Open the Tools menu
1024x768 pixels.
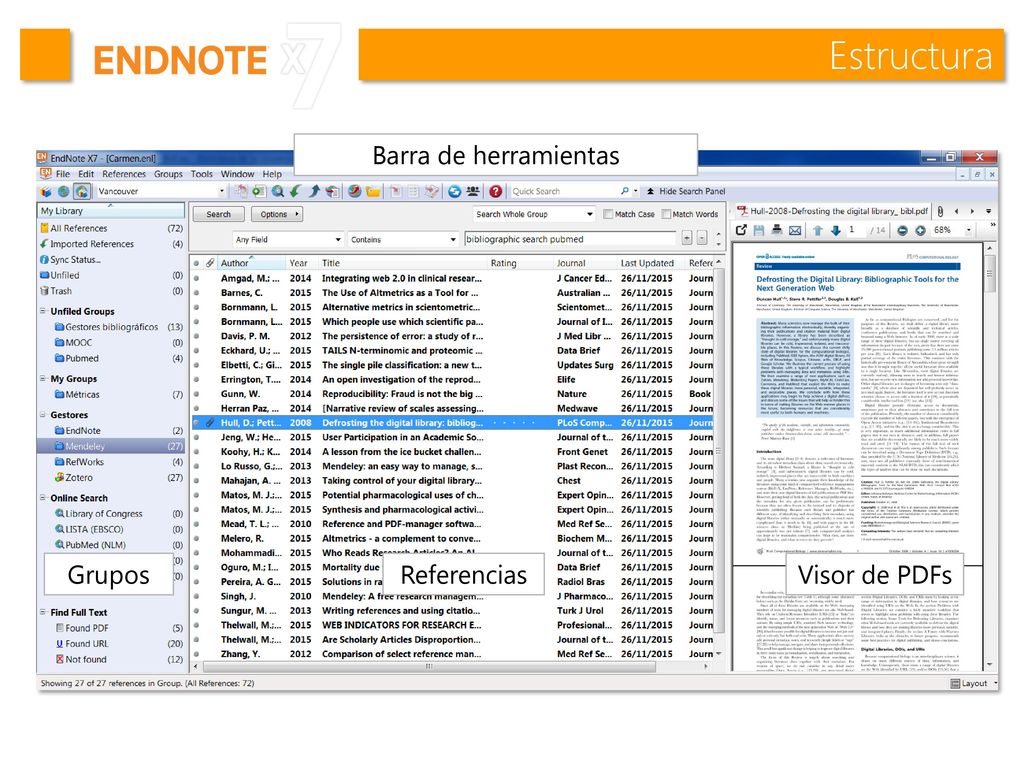tap(202, 174)
